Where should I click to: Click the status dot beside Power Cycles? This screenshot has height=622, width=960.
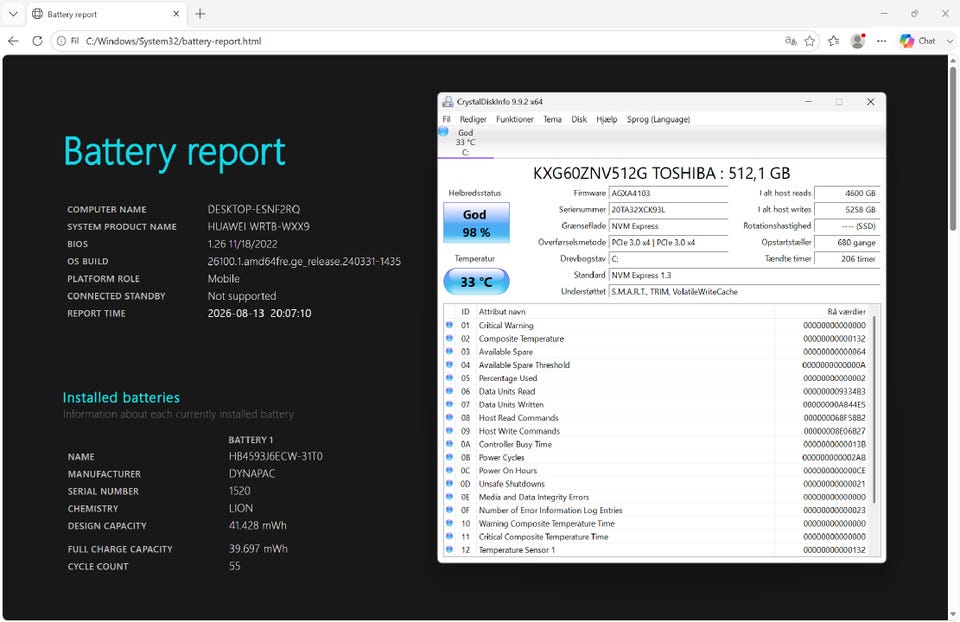tap(449, 457)
